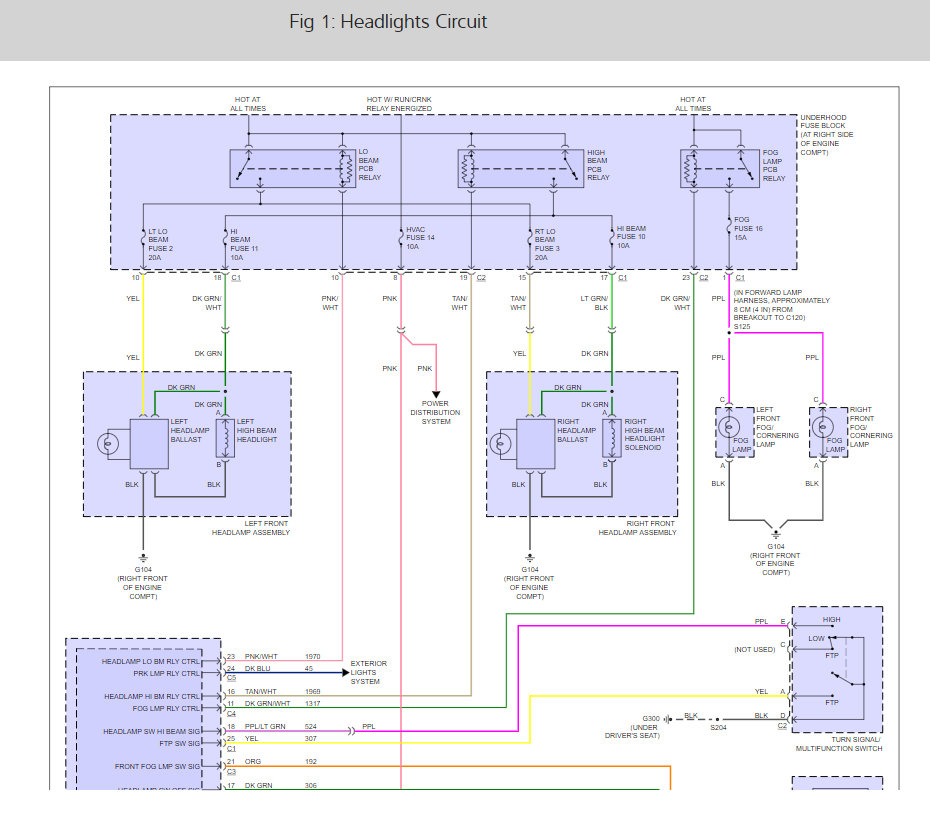Click the S125 splice dot on purple wire
The width and height of the screenshot is (930, 813).
point(729,333)
